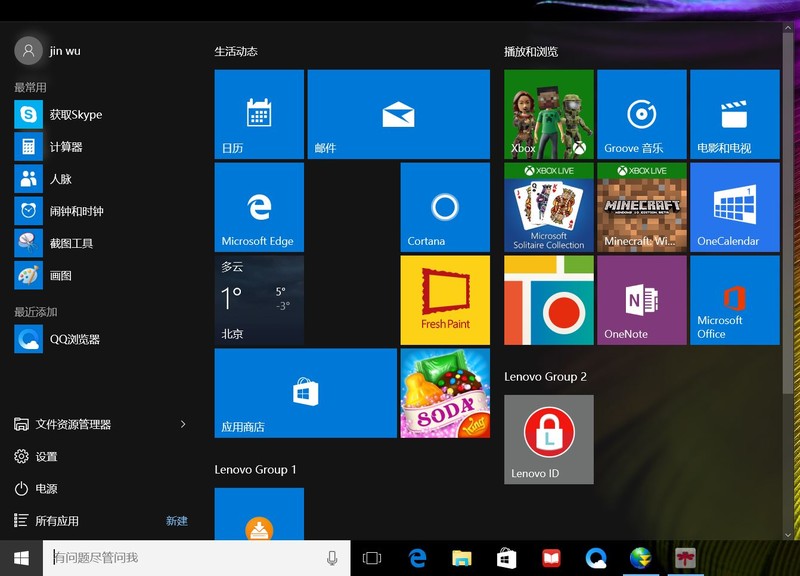Image resolution: width=800 pixels, height=576 pixels.
Task: Open Store from the taskbar
Action: point(506,558)
